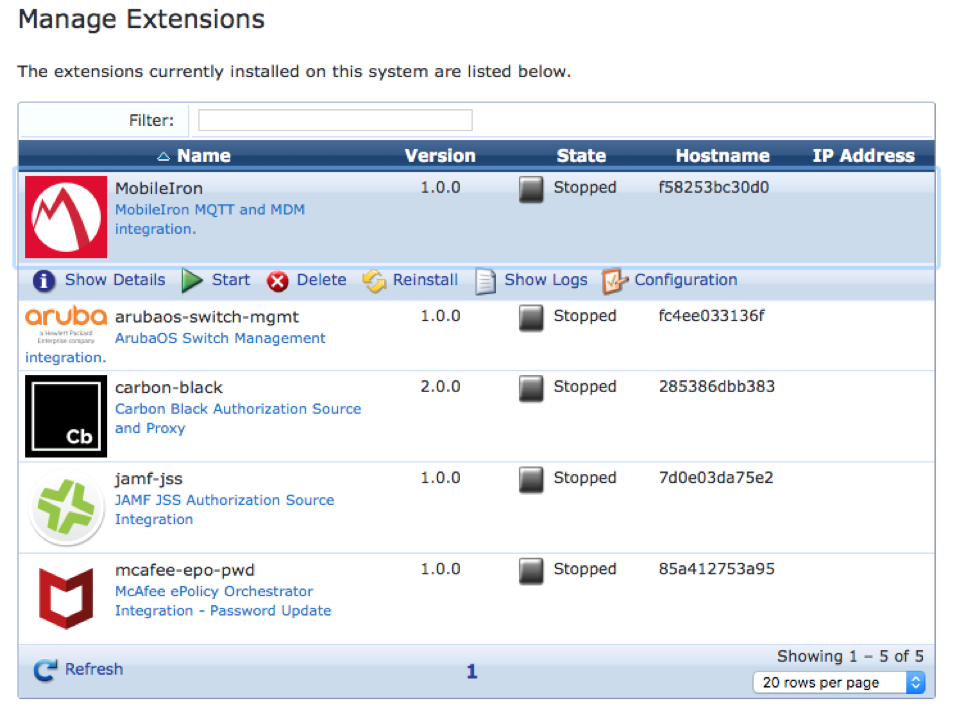Click the Reinstall arrows icon
Screen dimensions: 954x717
(374, 281)
